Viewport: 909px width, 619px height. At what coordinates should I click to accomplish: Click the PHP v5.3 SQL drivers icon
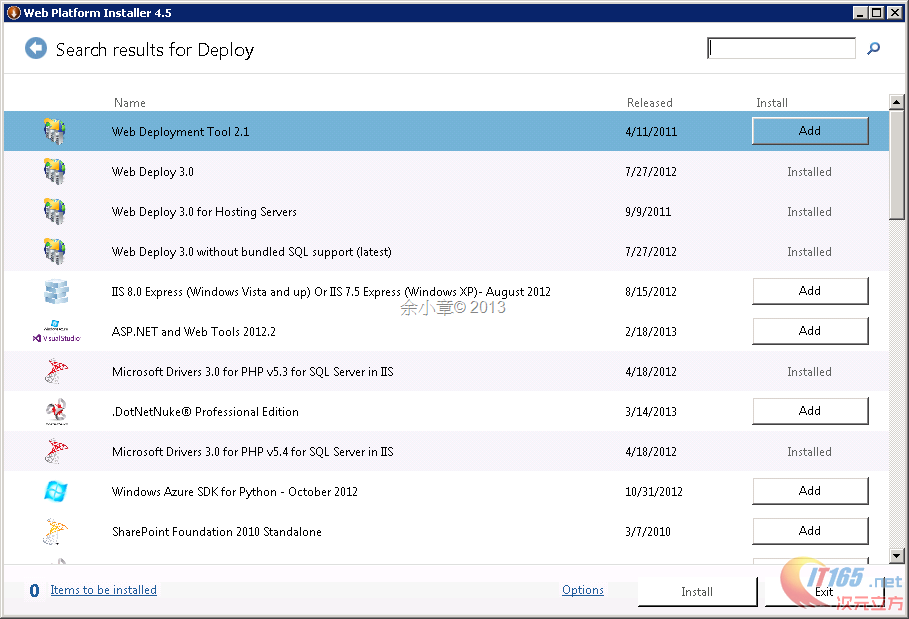tap(56, 371)
